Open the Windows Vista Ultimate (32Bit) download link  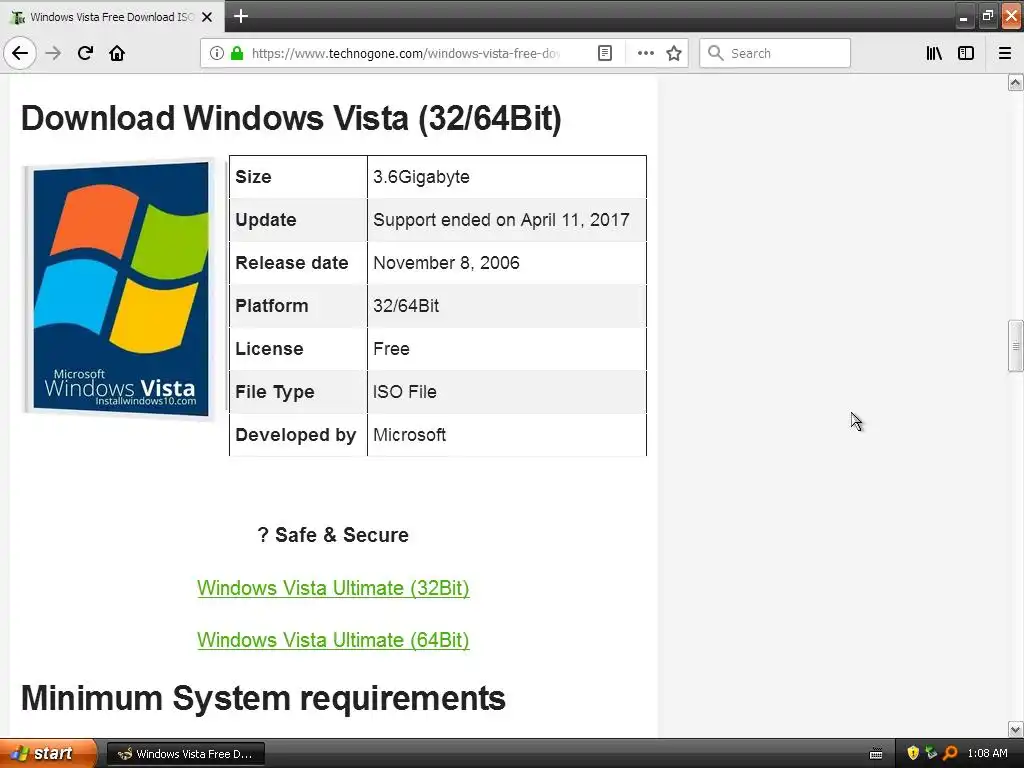(x=333, y=588)
